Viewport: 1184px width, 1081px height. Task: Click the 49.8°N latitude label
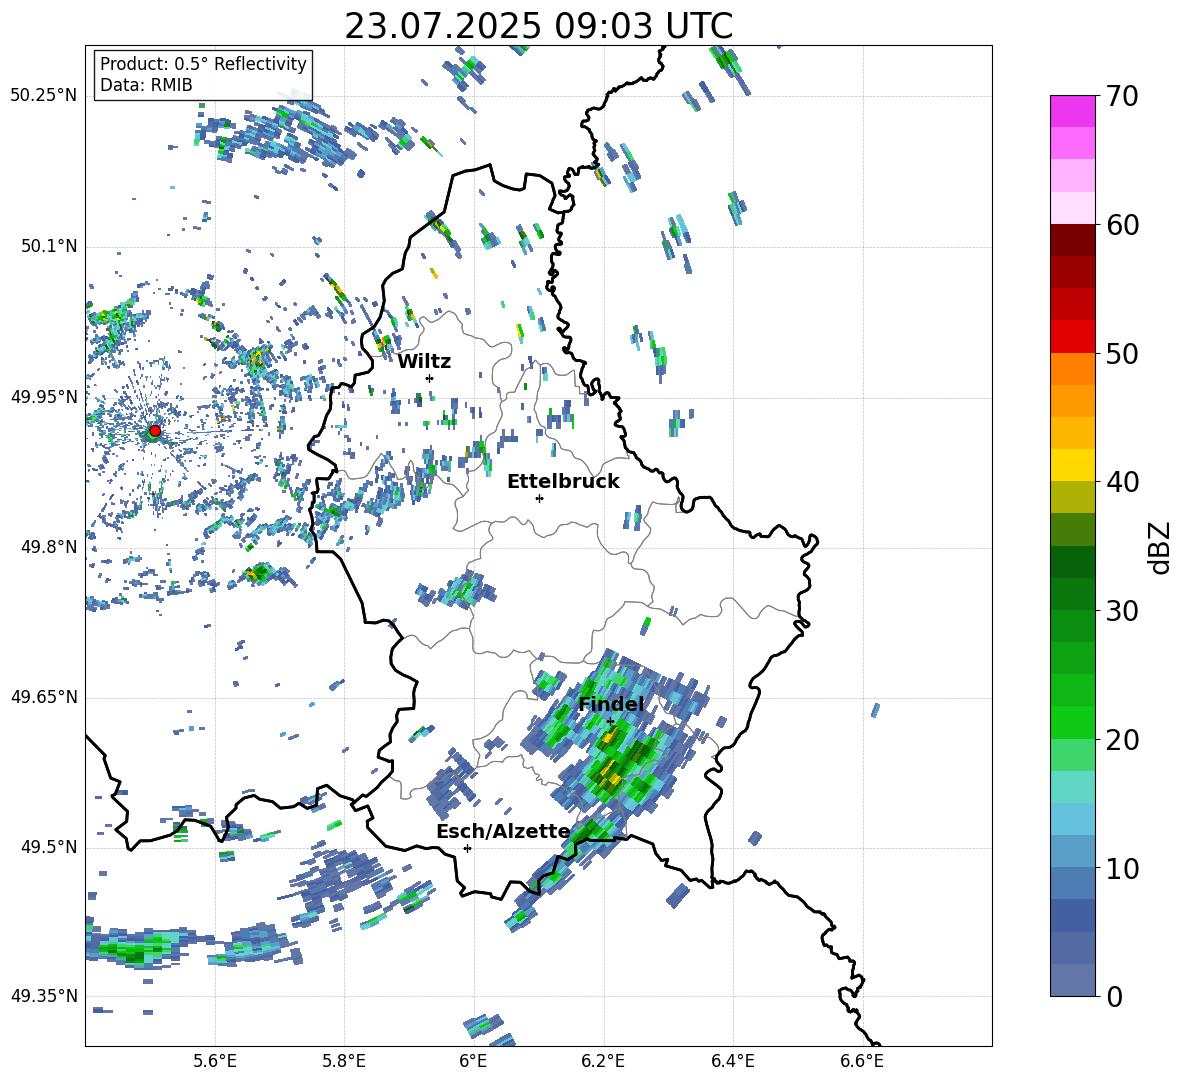[x=48, y=547]
